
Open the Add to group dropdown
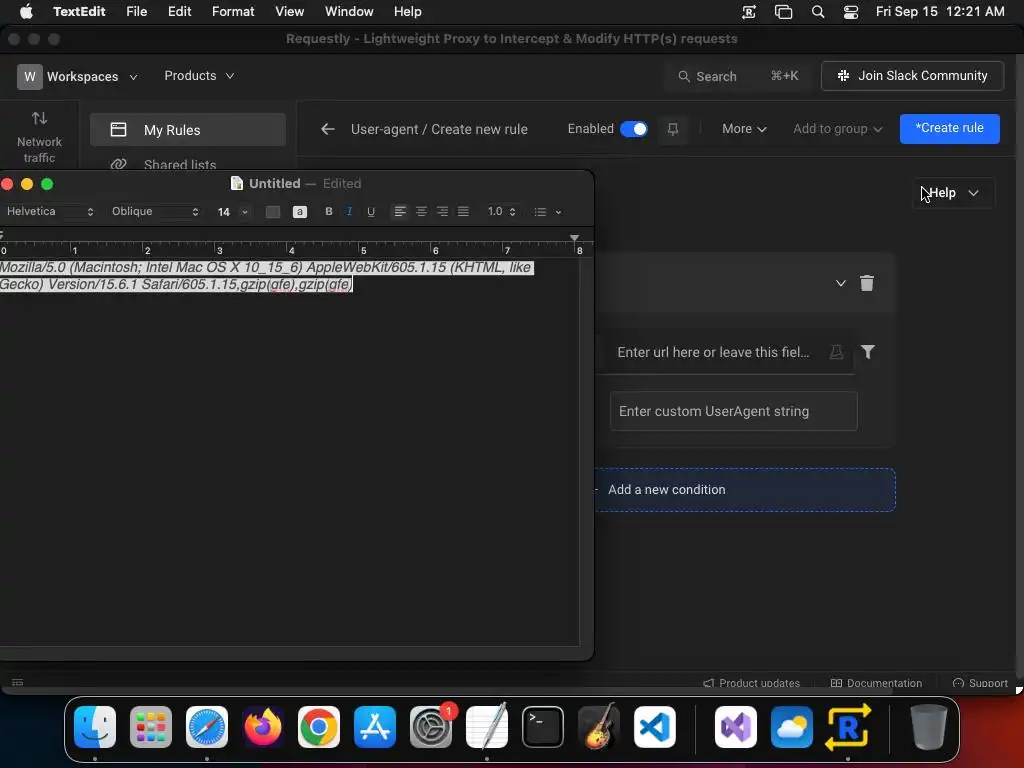pos(837,129)
